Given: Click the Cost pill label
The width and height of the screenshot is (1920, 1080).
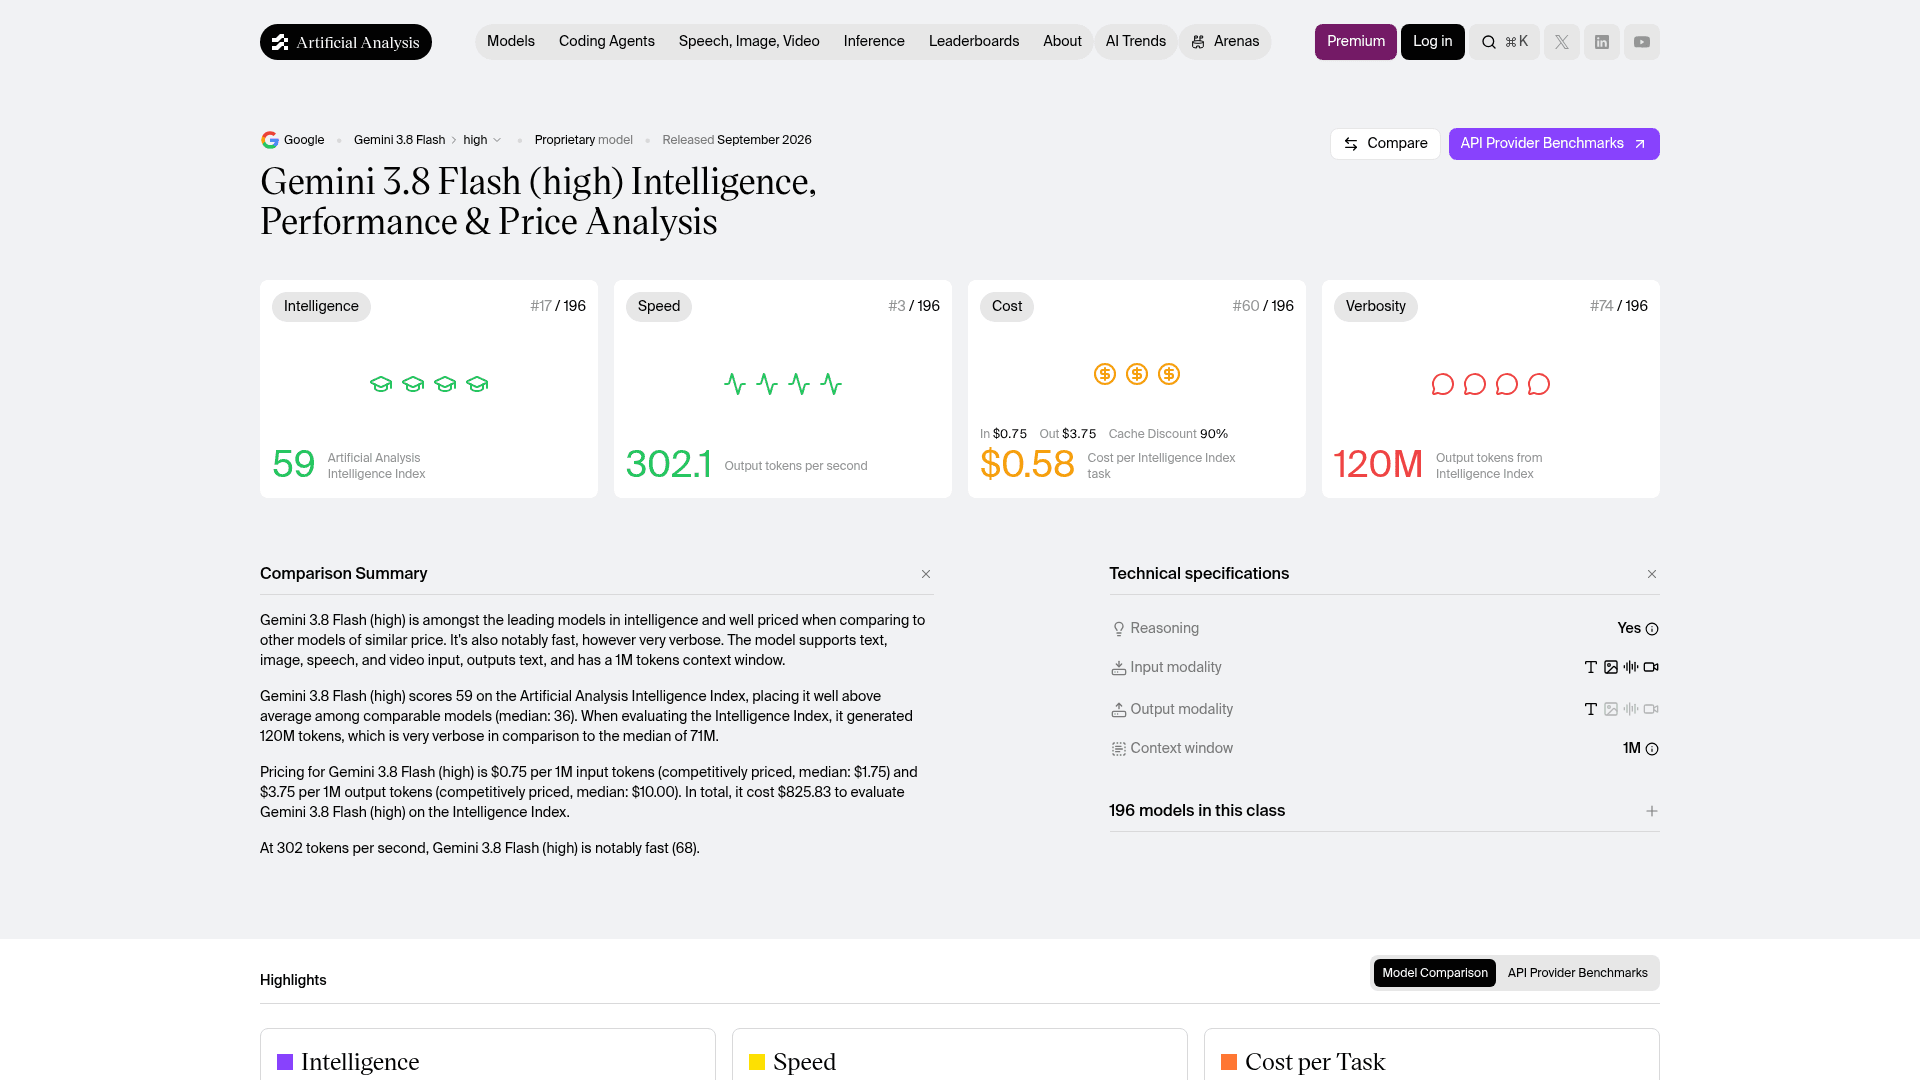Looking at the screenshot, I should pyautogui.click(x=1007, y=307).
